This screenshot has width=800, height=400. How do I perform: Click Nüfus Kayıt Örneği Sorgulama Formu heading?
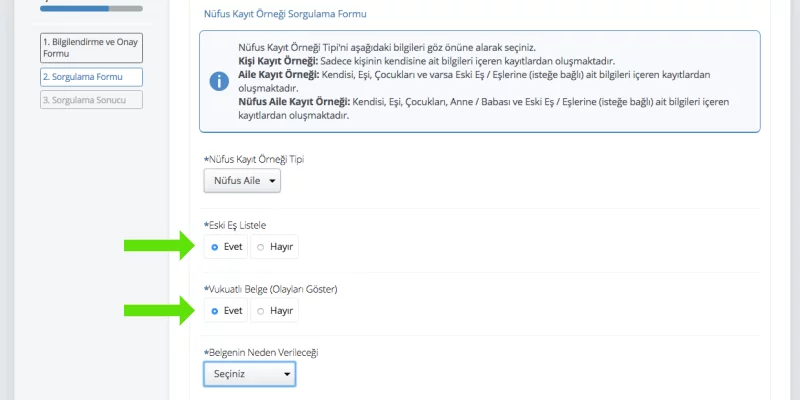pos(285,14)
